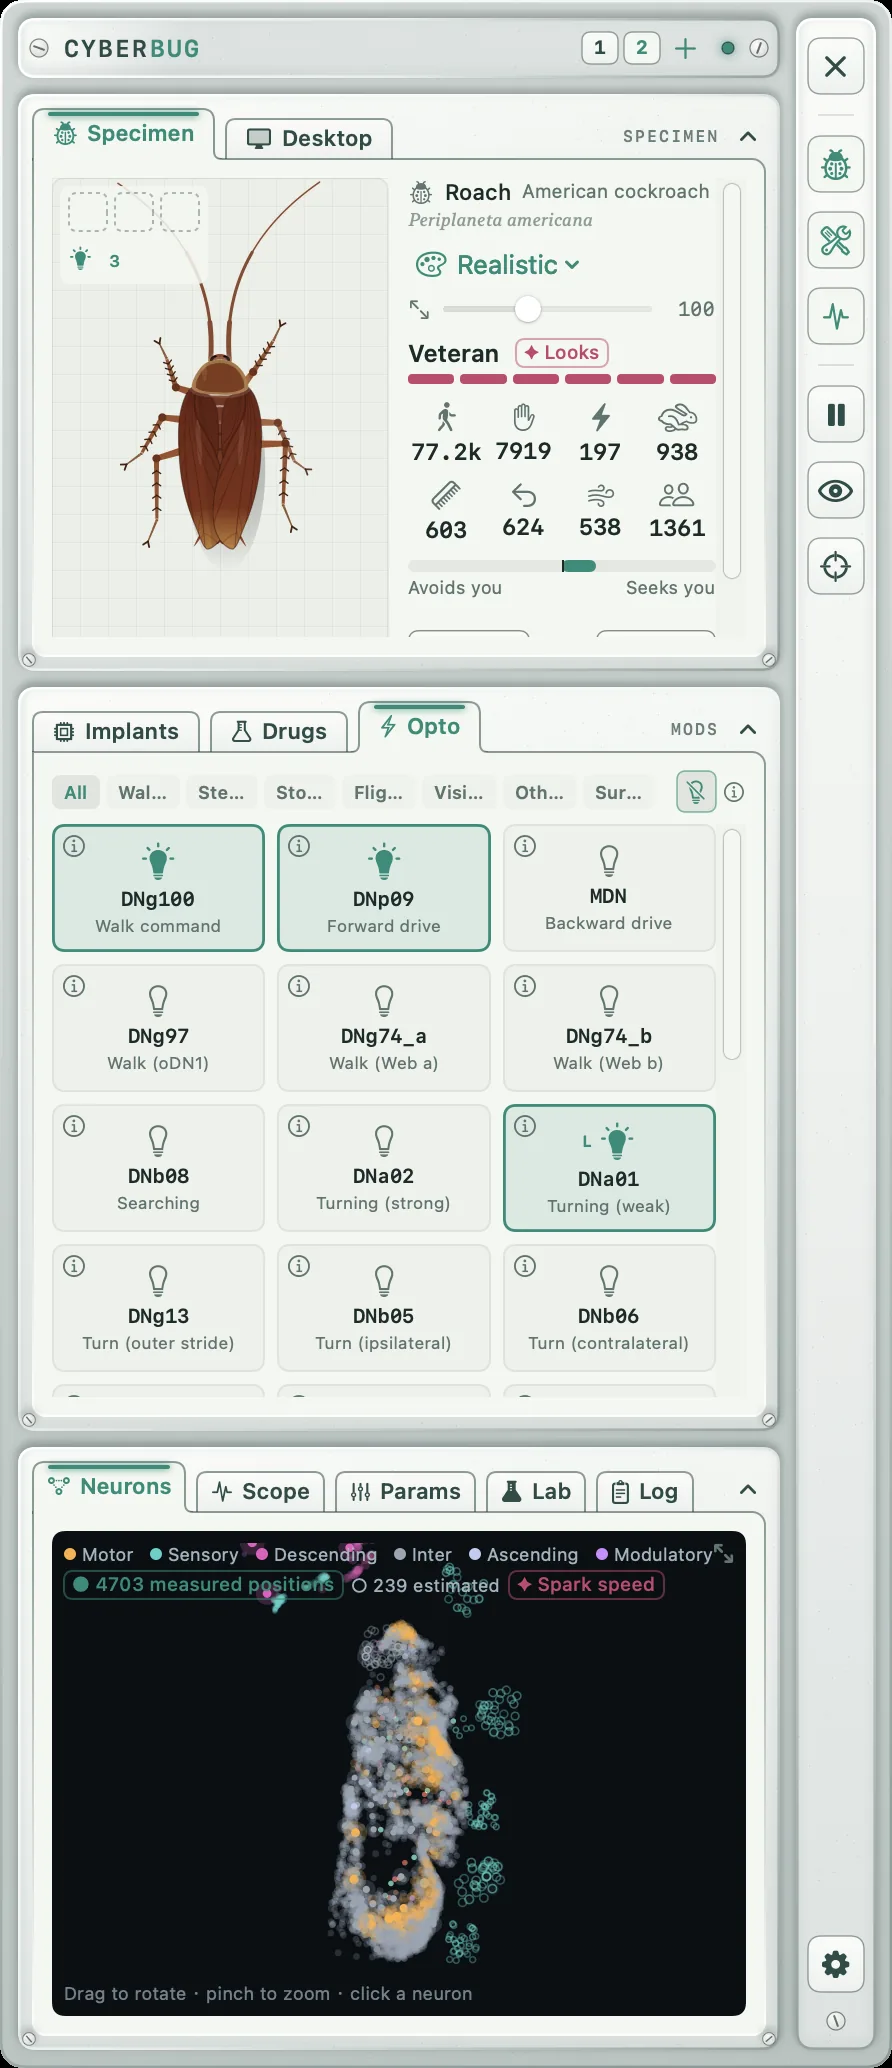The height and width of the screenshot is (2068, 892).
Task: Select the Ste... filter chip
Action: pos(221,792)
